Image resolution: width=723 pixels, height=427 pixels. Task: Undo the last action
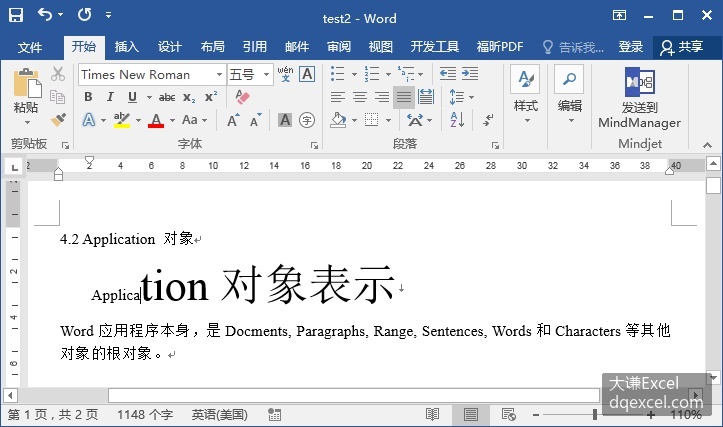45,15
